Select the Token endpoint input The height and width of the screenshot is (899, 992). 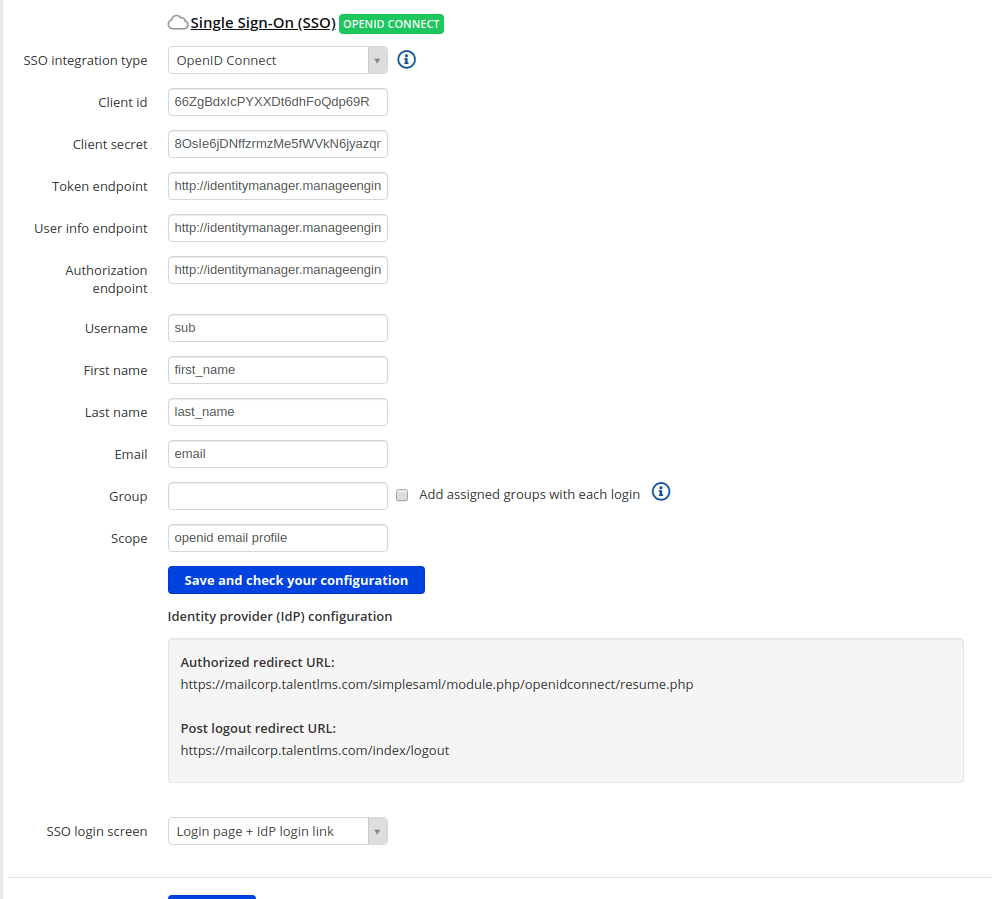(277, 186)
